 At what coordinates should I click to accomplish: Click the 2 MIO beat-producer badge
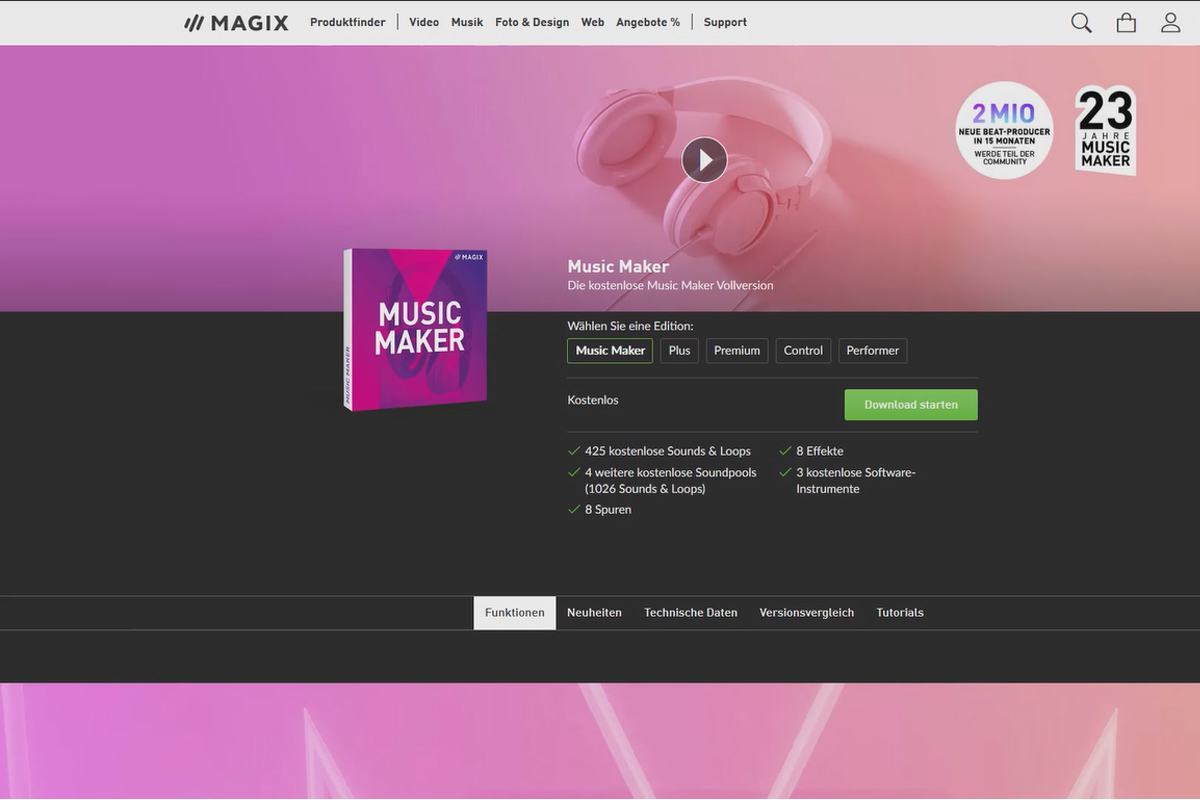pos(1004,130)
